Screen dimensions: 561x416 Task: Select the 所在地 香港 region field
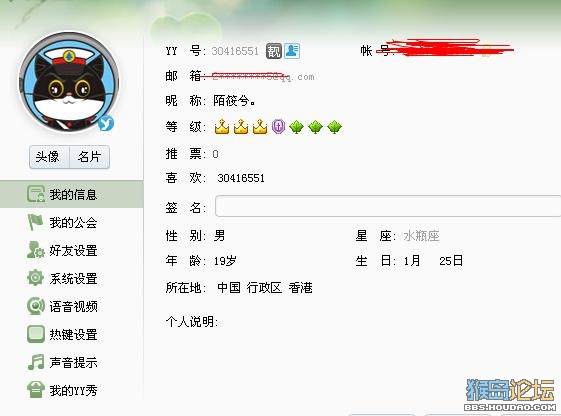pos(301,288)
